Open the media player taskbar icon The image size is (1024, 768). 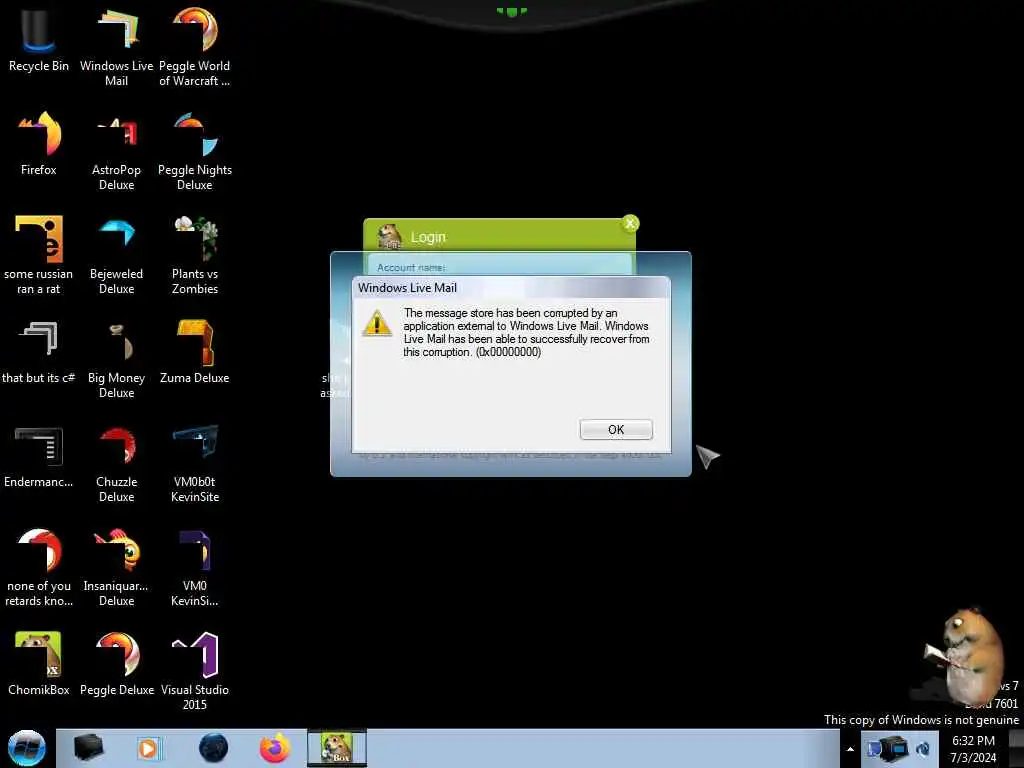click(148, 748)
